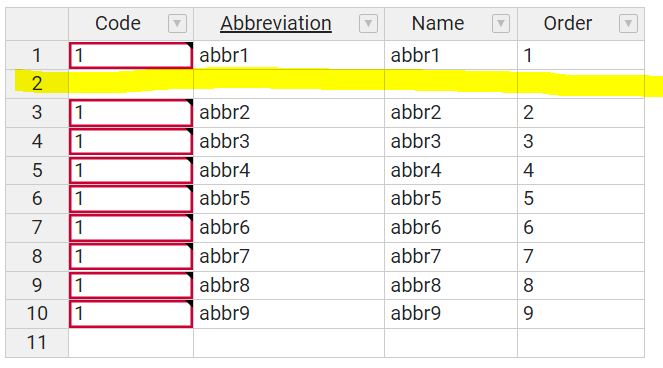Select the abbr2 Abbreviation cell

pyautogui.click(x=289, y=113)
